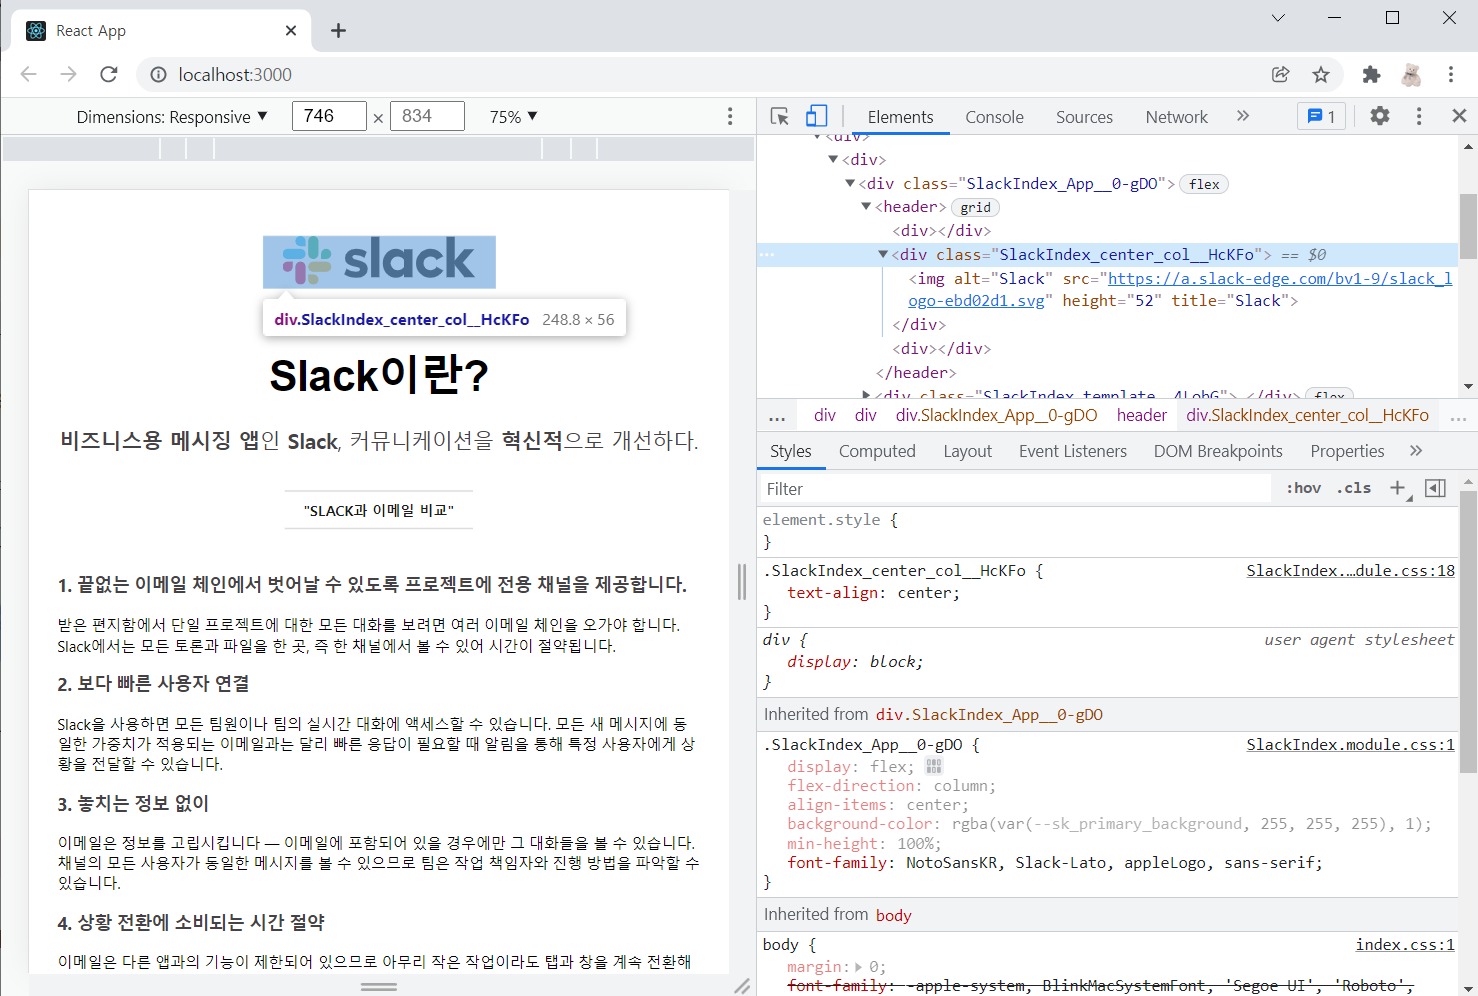Click the Slack logo image
Viewport: 1478px width, 996px height.
click(379, 260)
